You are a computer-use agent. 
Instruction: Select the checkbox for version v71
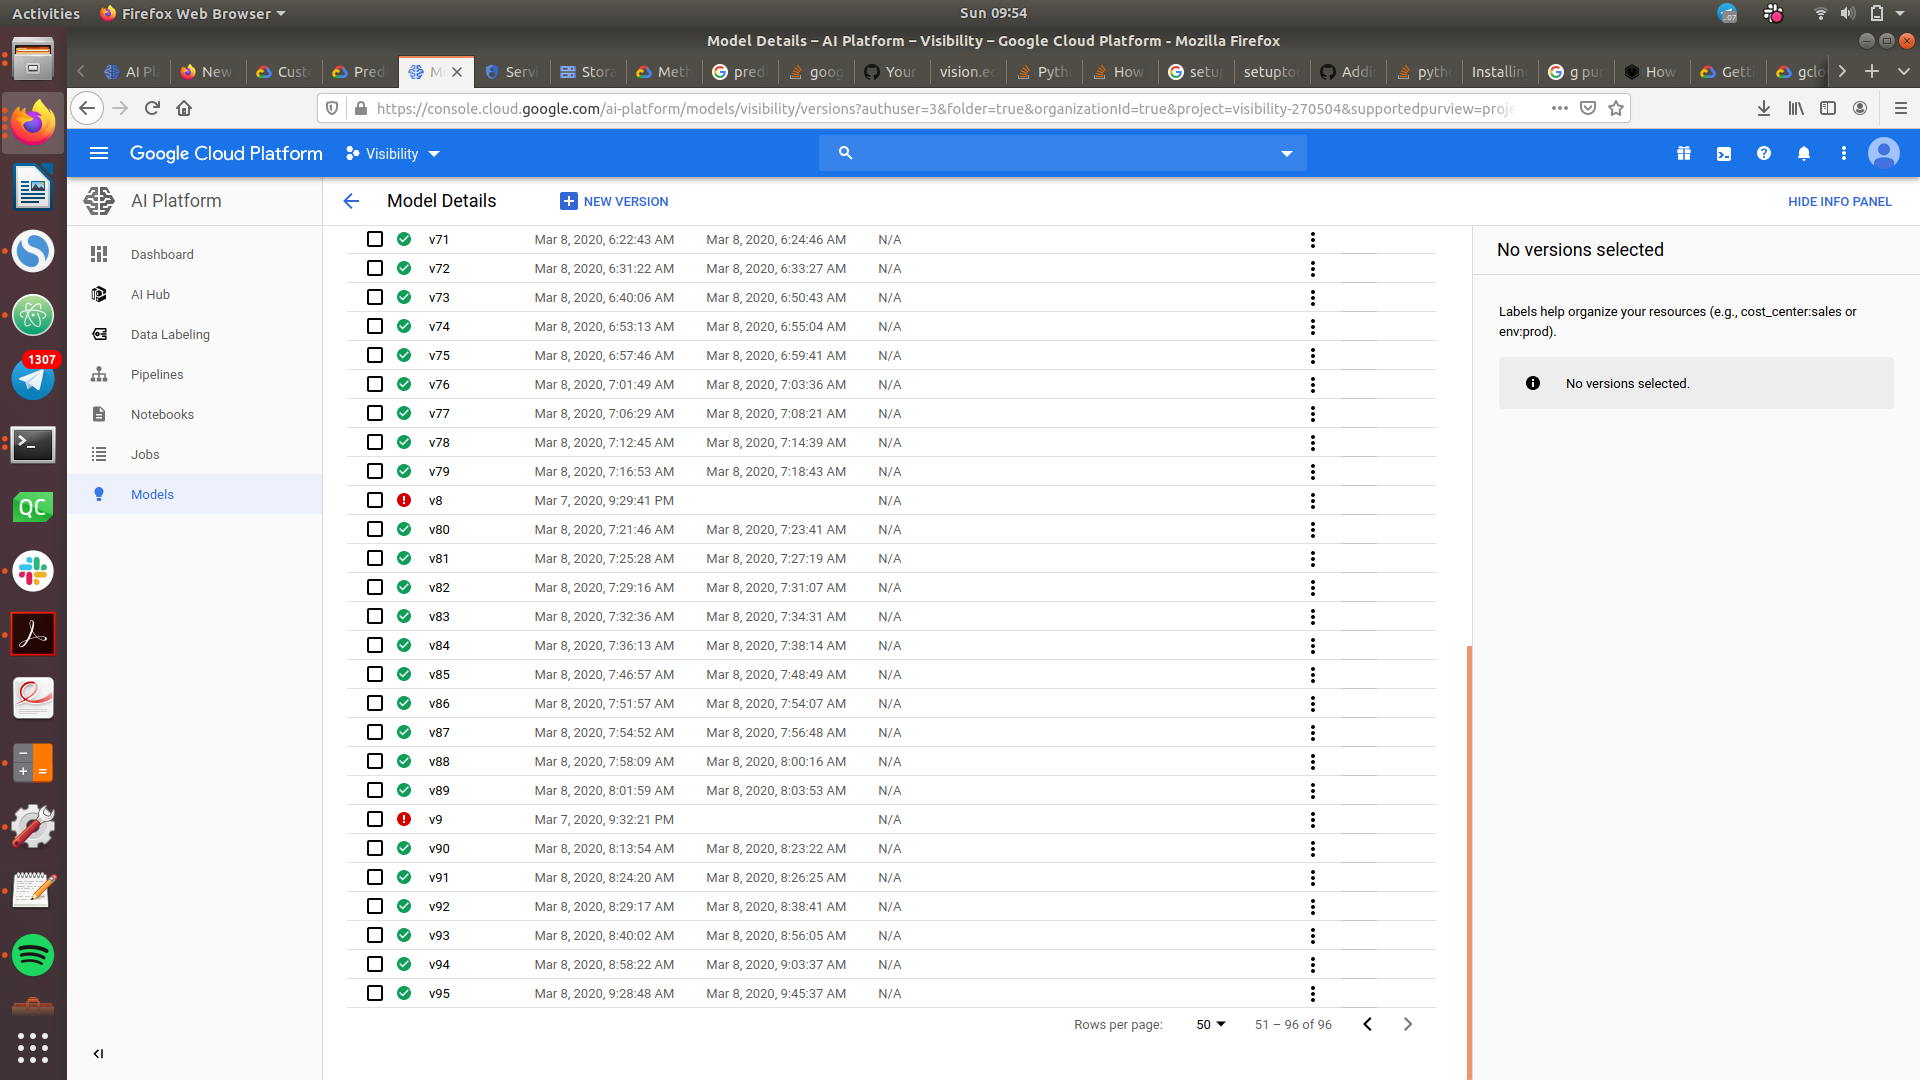pyautogui.click(x=375, y=240)
